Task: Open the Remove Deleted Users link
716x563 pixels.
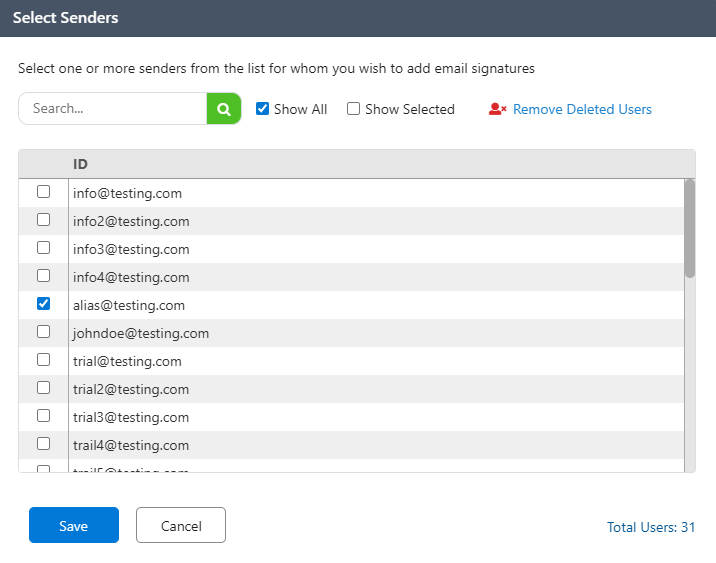Action: pos(582,109)
